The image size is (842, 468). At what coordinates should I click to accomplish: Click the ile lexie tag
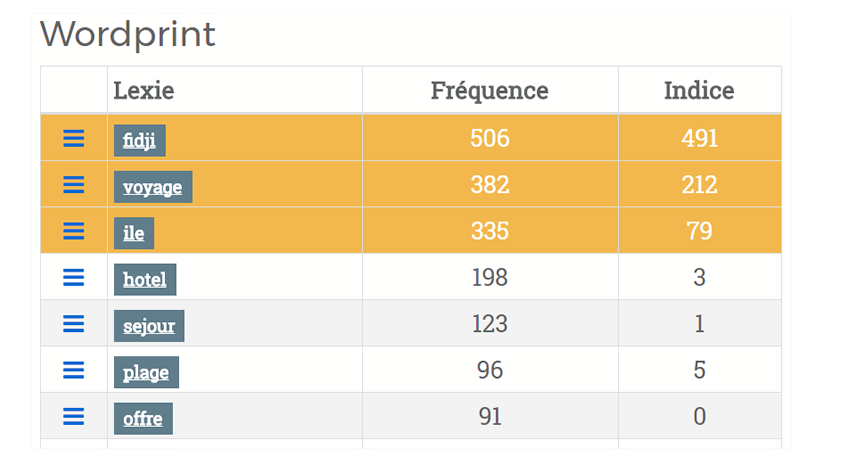[134, 233]
